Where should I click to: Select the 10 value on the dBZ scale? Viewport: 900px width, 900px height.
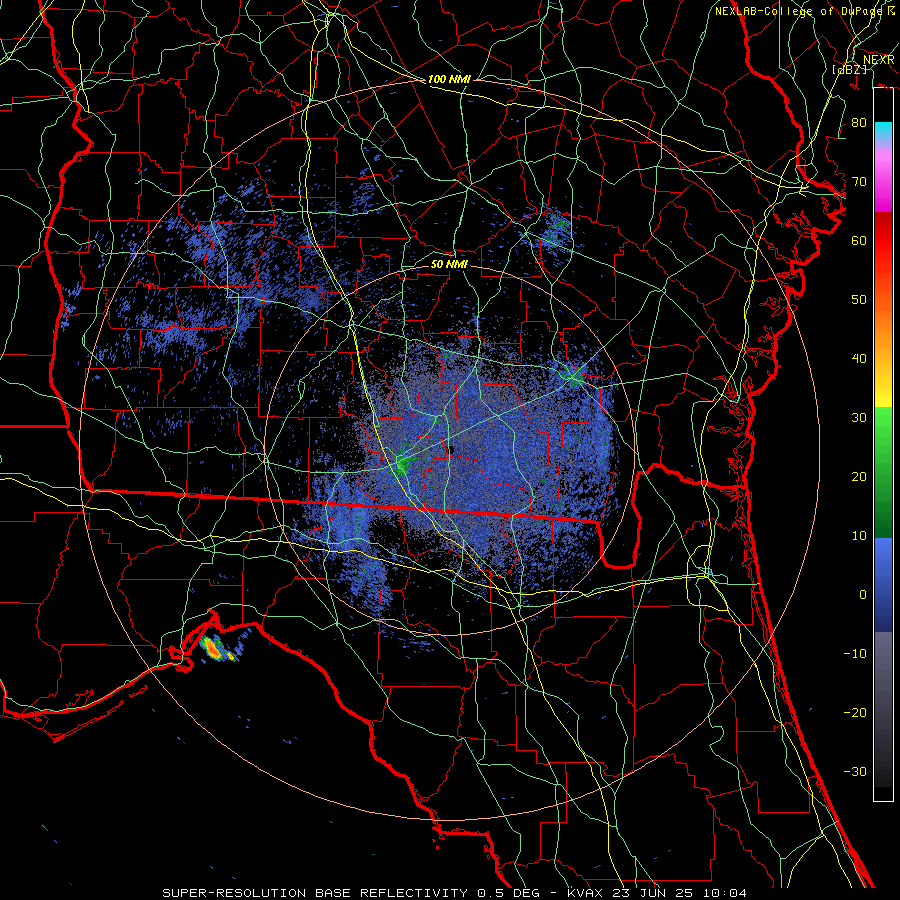(859, 536)
